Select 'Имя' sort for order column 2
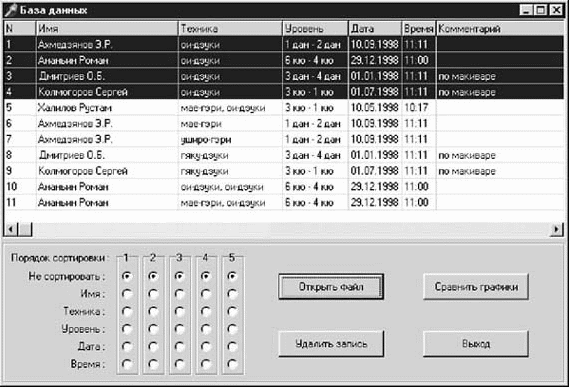Viewport: 570px width, 388px height. [153, 294]
